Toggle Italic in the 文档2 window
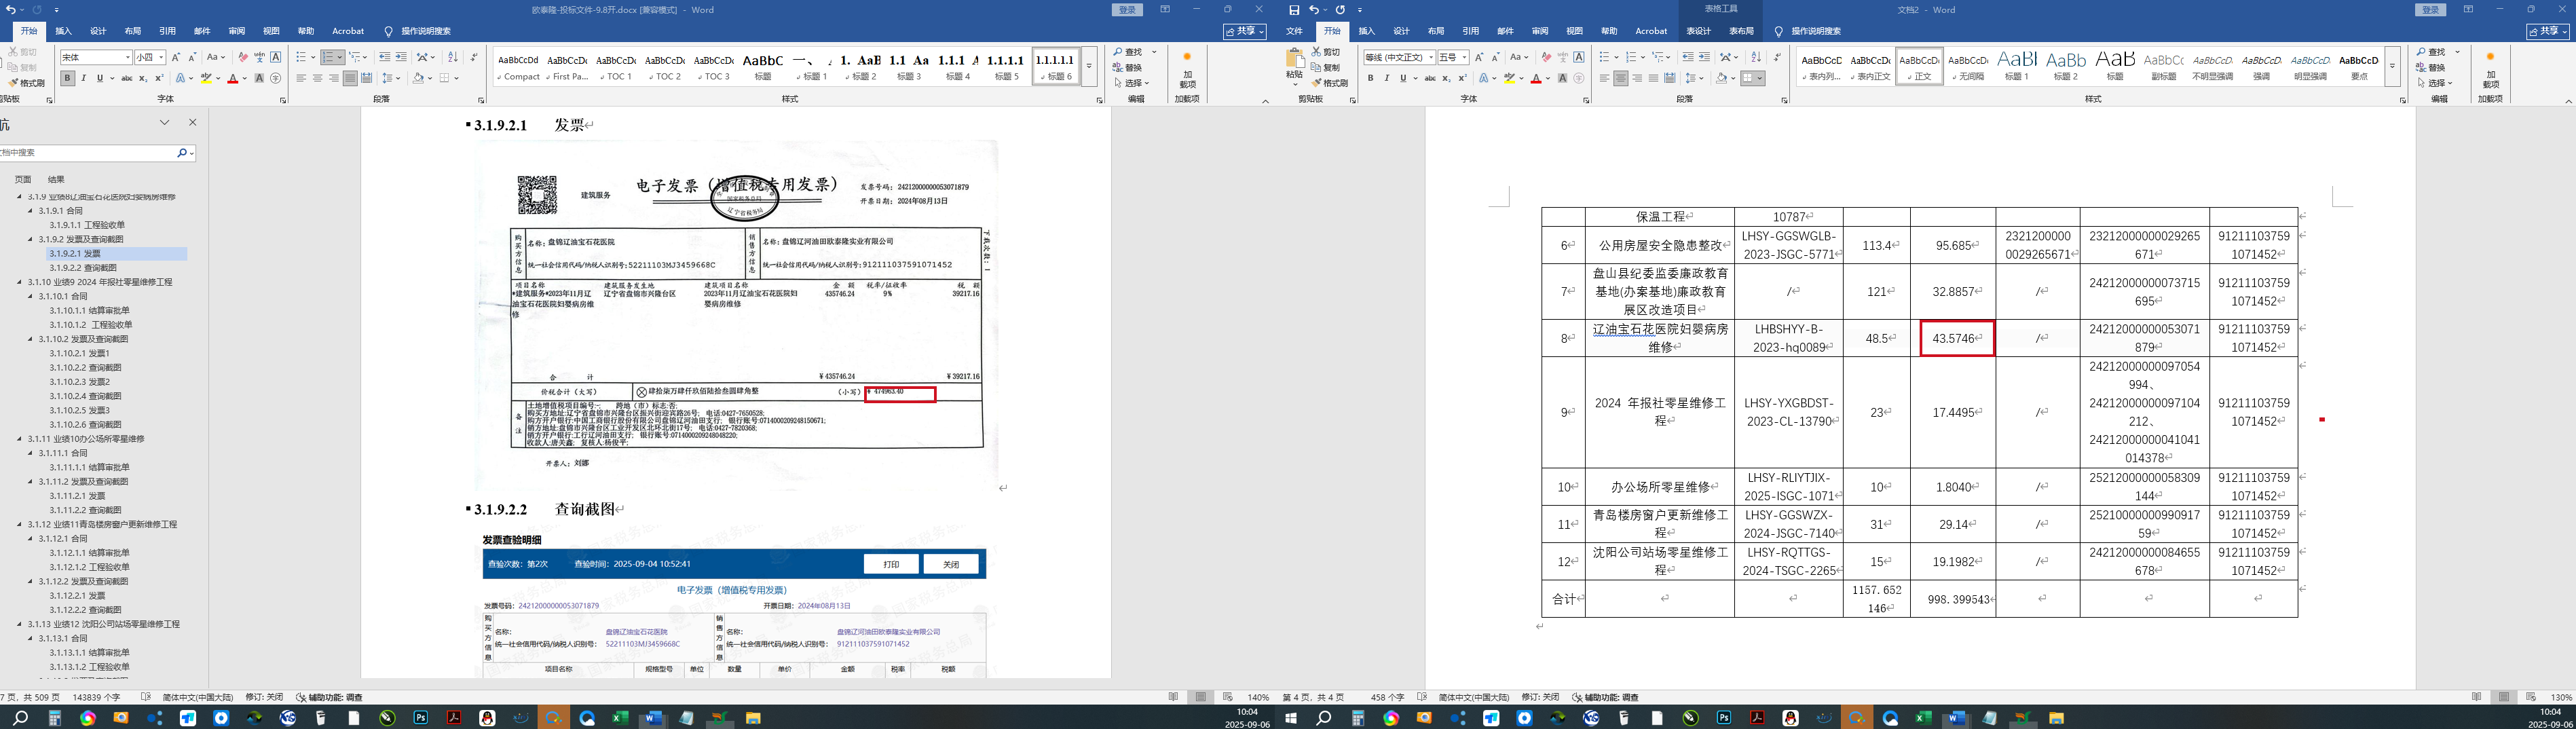2576x729 pixels. 1386,78
